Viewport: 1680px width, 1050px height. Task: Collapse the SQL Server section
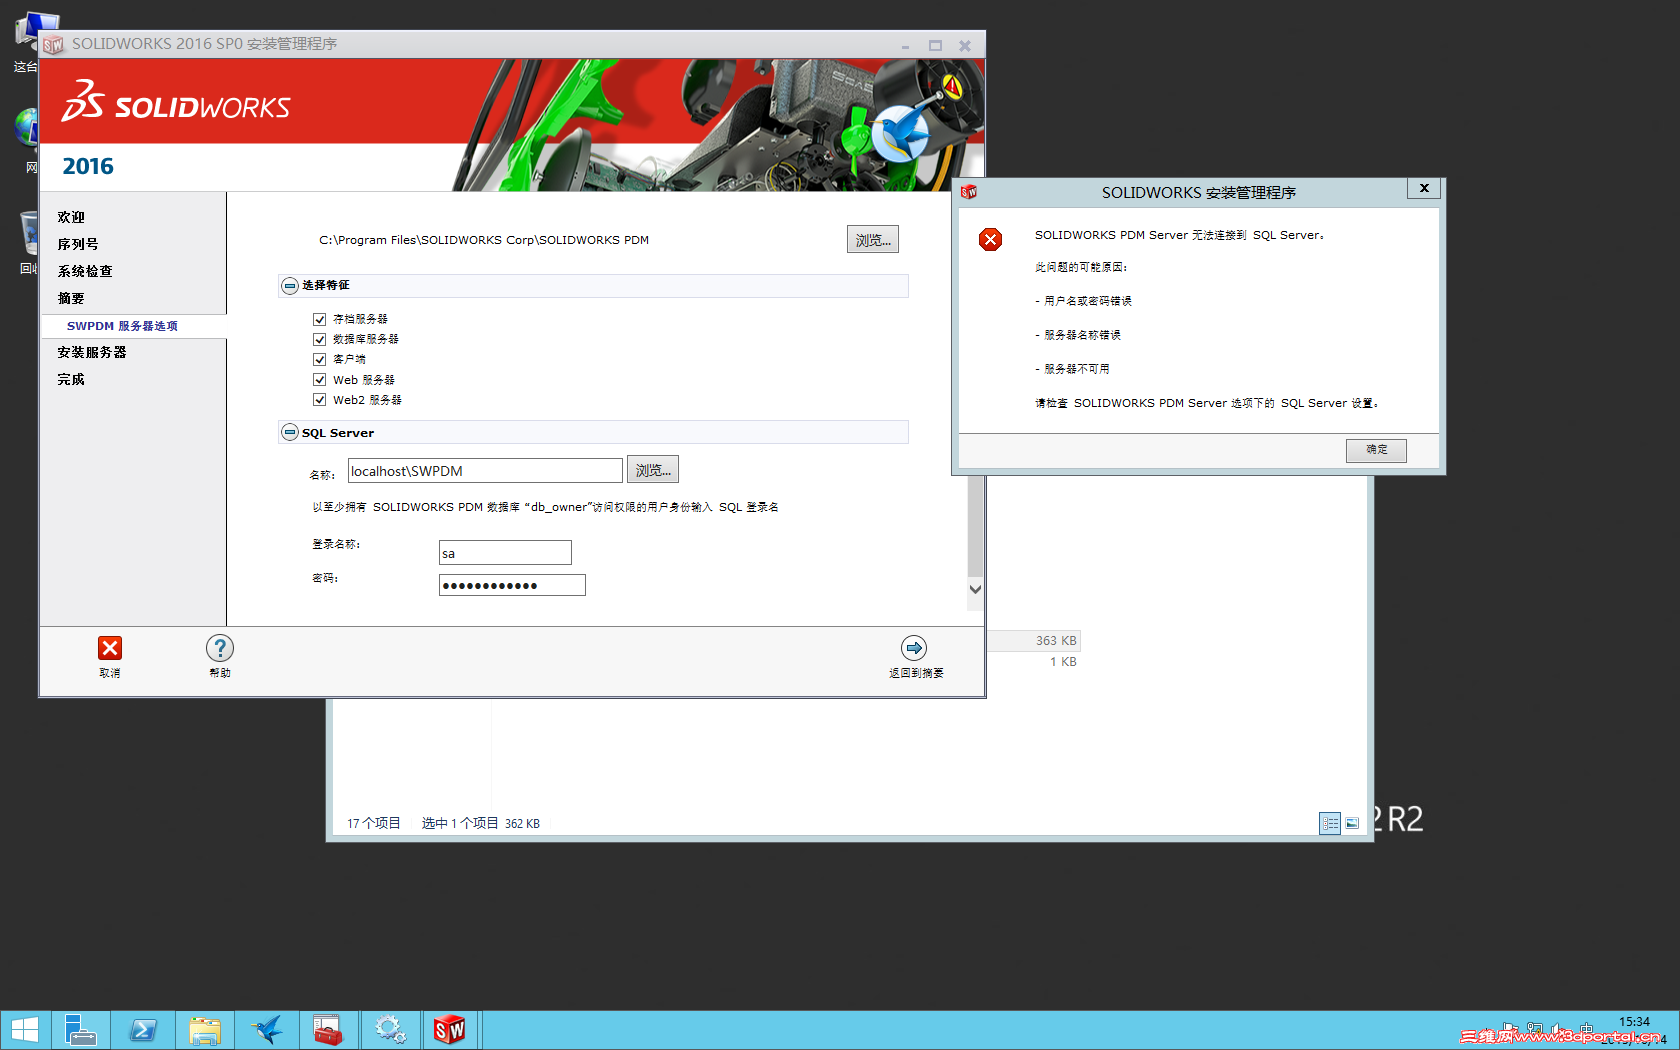[x=290, y=432]
